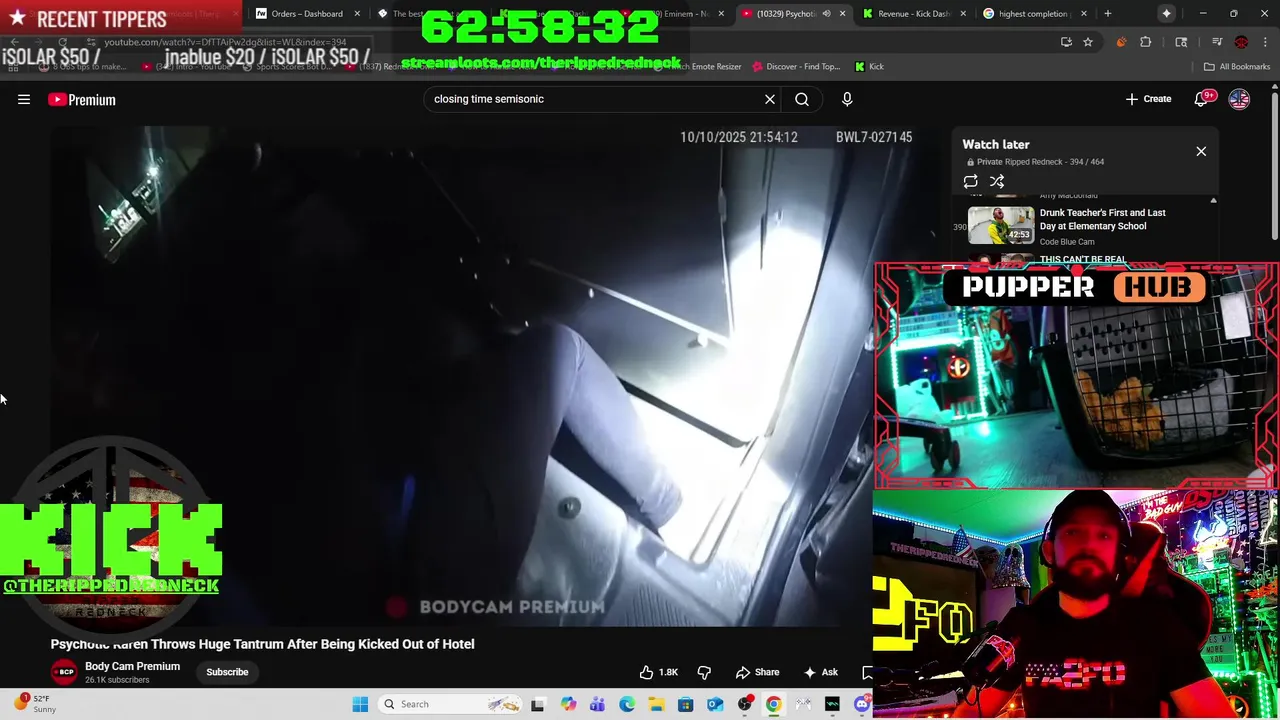1280x720 pixels.
Task: Jump to top with the playlist up arrow
Action: pyautogui.click(x=1213, y=201)
